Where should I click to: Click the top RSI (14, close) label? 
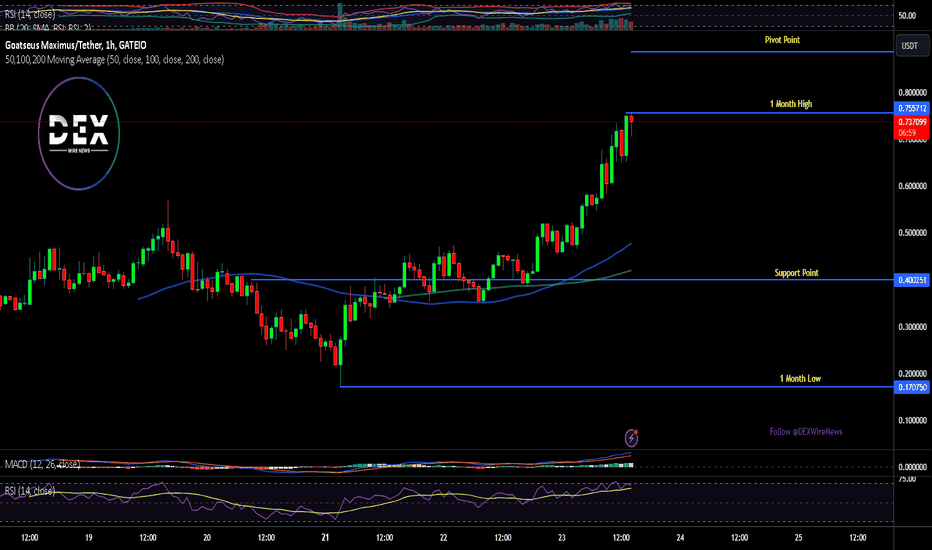click(30, 14)
